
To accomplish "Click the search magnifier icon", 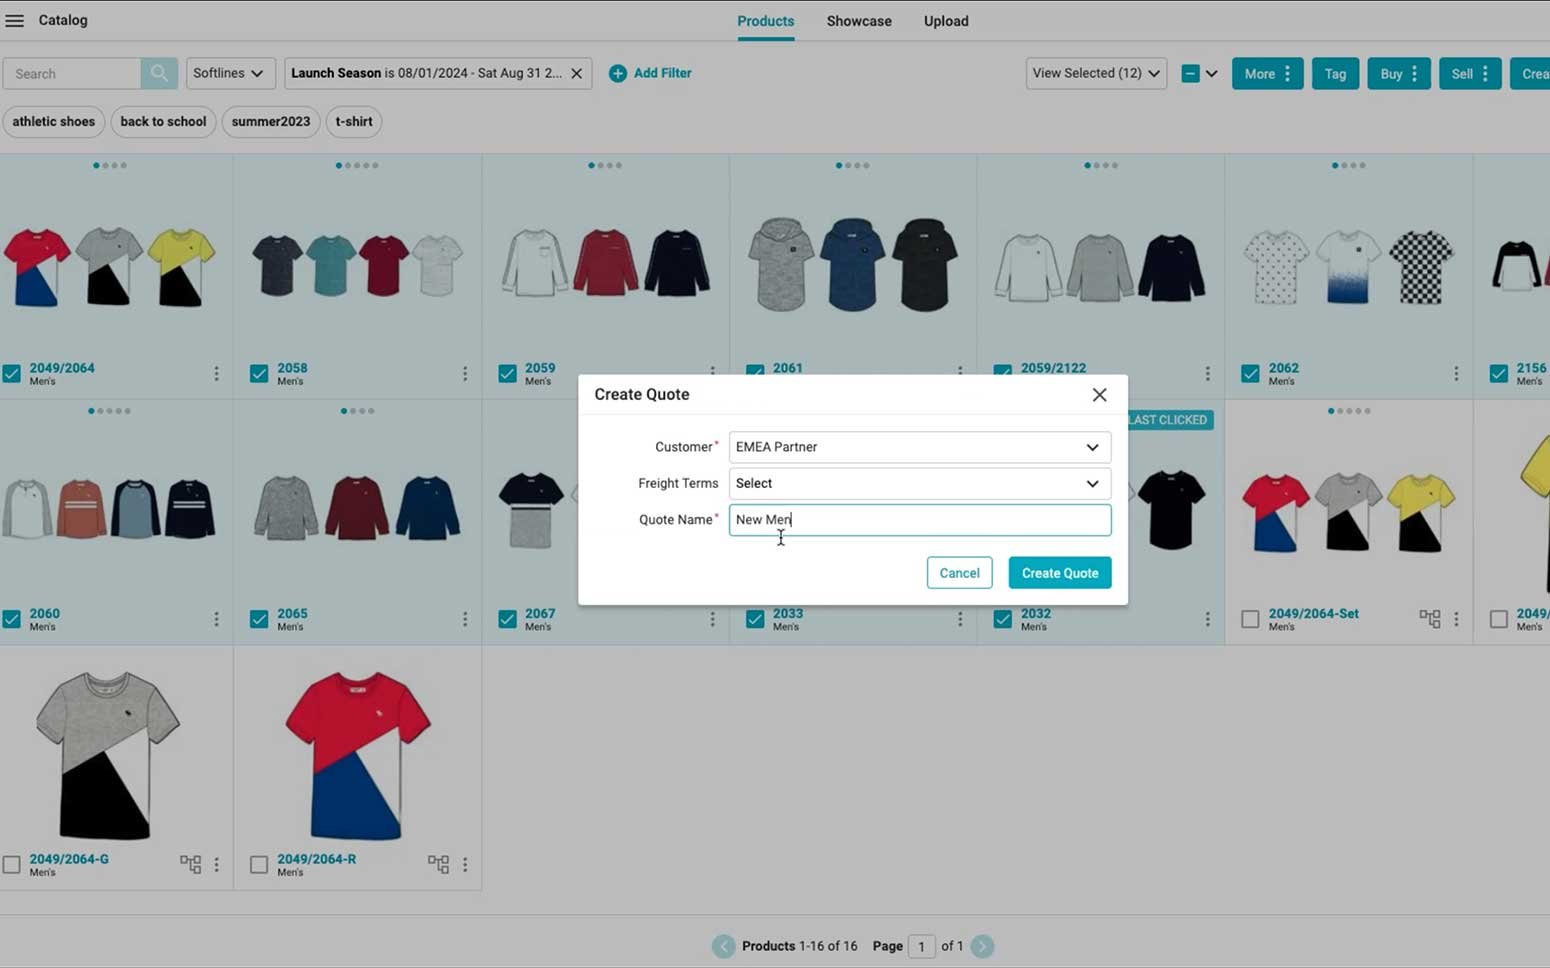I will point(159,73).
